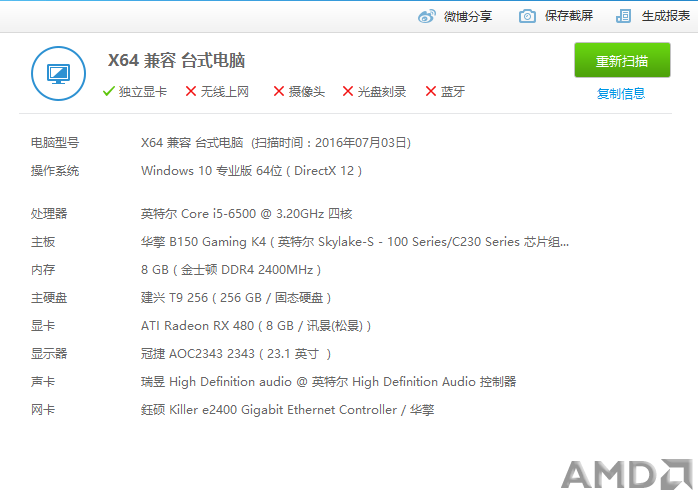Click the AMD logo
Screen dimensions: 698x495
tap(627, 475)
